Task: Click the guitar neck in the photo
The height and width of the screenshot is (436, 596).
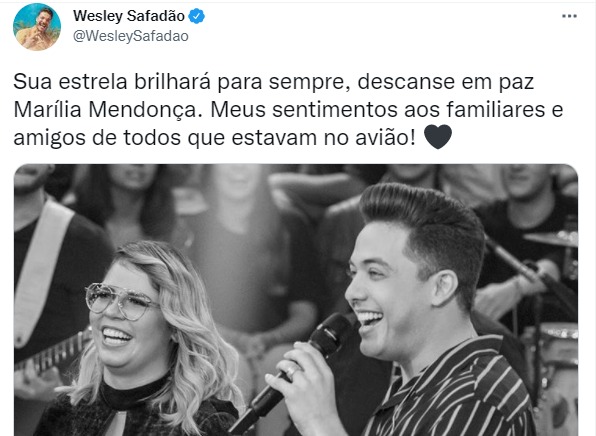Action: pyautogui.click(x=53, y=352)
